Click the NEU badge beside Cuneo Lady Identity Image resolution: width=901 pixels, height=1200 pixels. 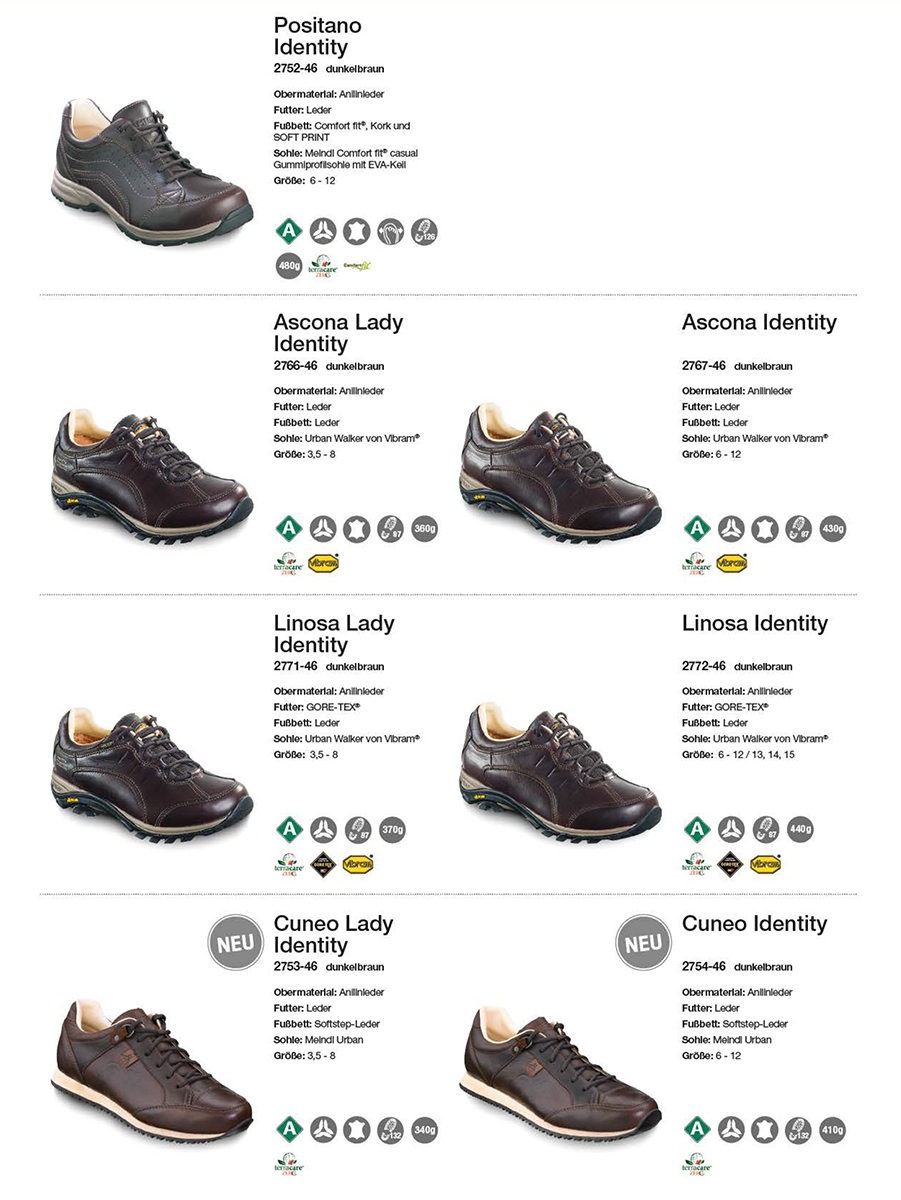235,943
